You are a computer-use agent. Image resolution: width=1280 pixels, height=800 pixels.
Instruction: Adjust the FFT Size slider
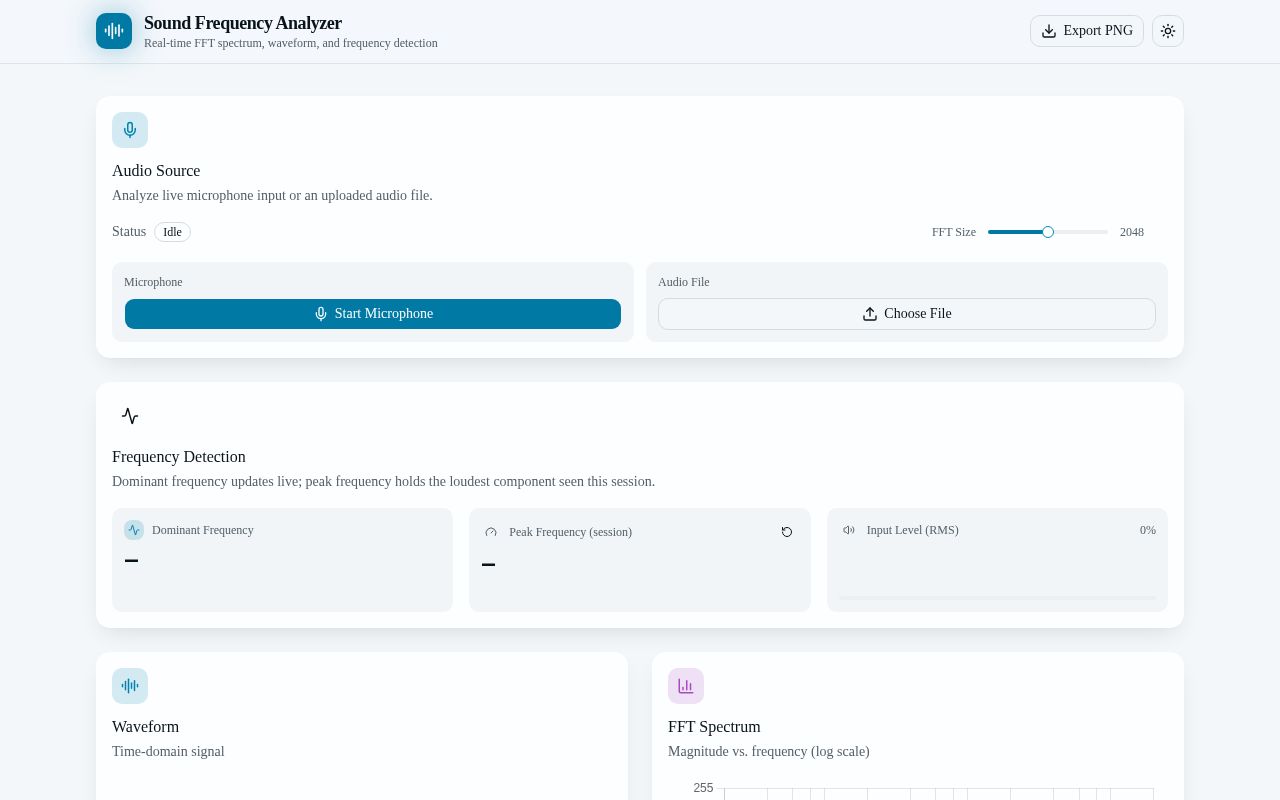coord(1048,232)
